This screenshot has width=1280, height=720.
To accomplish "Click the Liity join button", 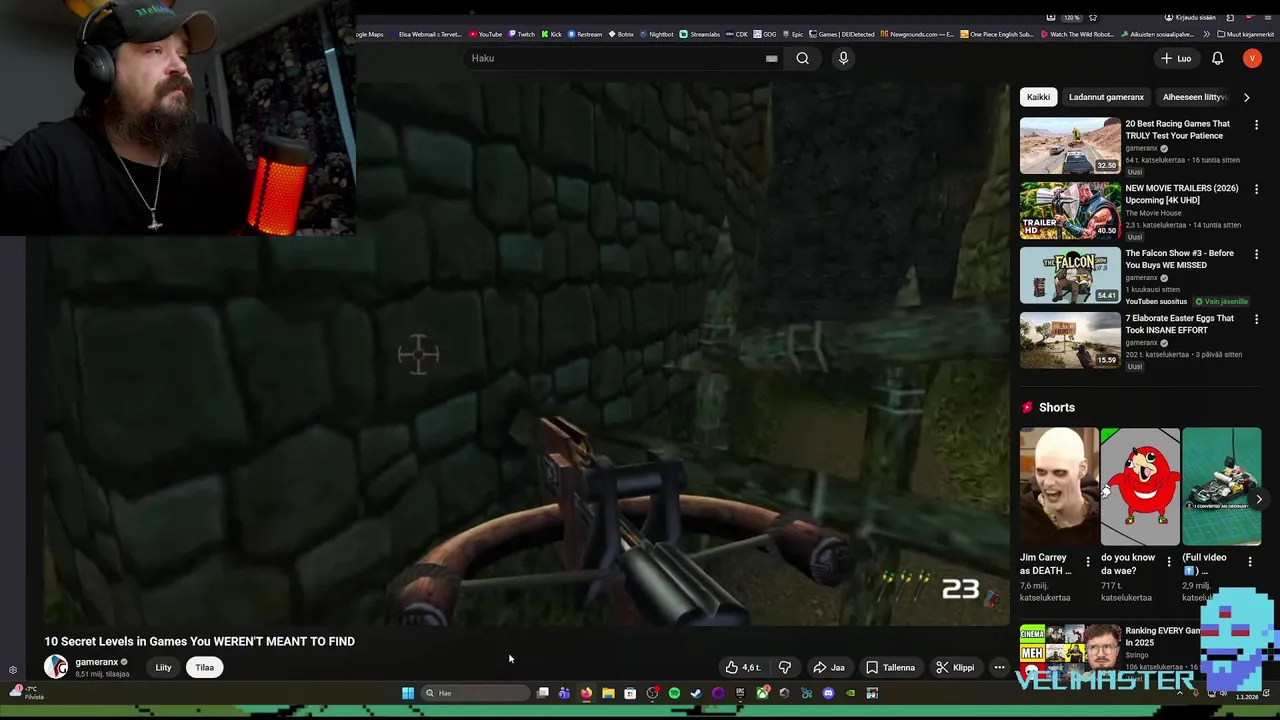I will 163,667.
